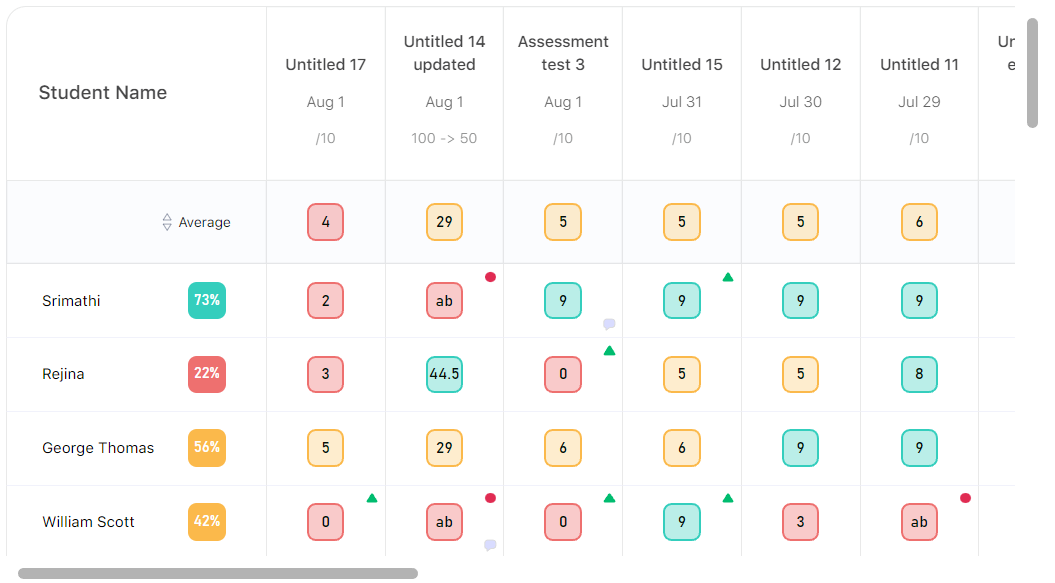The image size is (1055, 583).
Task: Edit Rejina's 44.5 score cell
Action: point(444,374)
